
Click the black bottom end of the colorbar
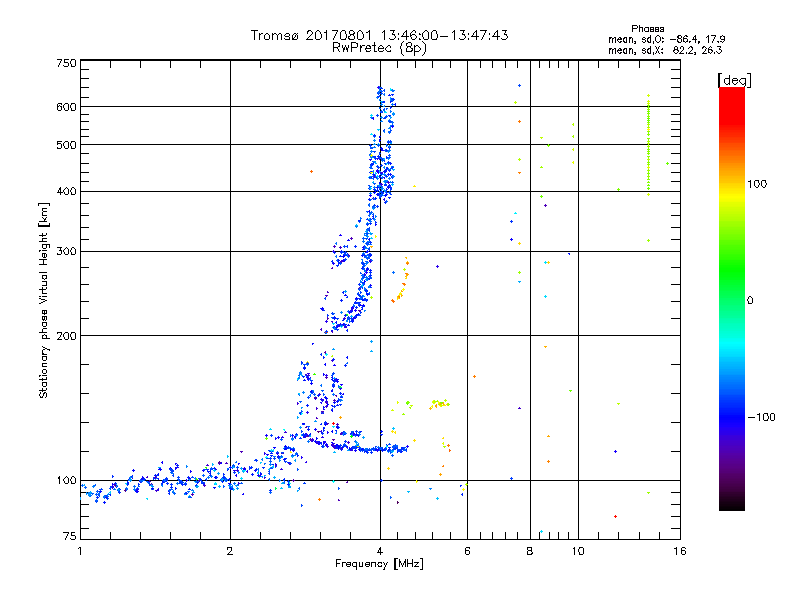click(732, 503)
